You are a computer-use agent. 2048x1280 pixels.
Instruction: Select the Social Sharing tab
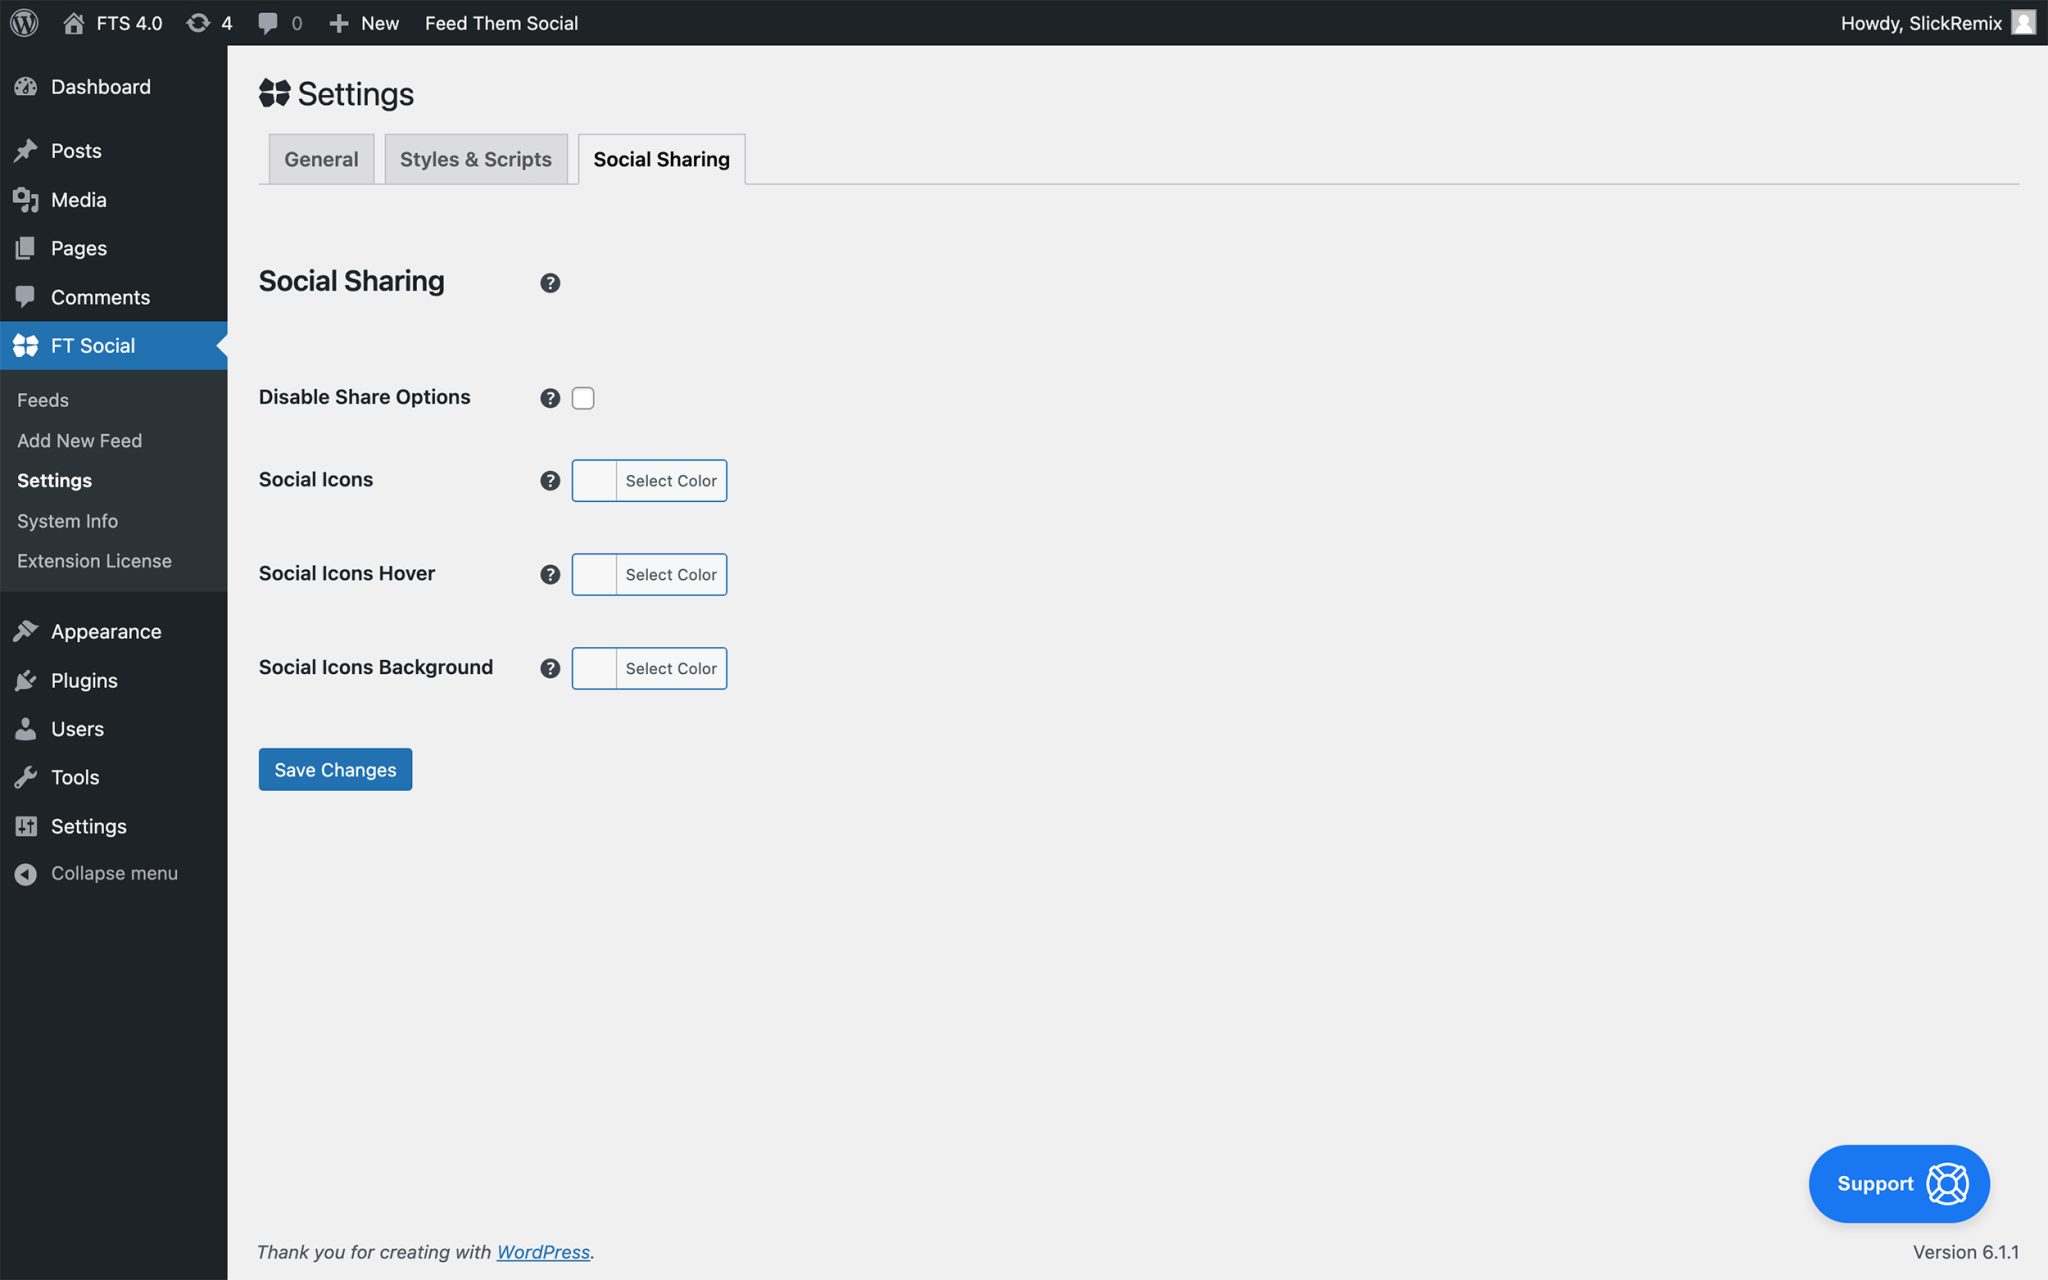point(662,159)
